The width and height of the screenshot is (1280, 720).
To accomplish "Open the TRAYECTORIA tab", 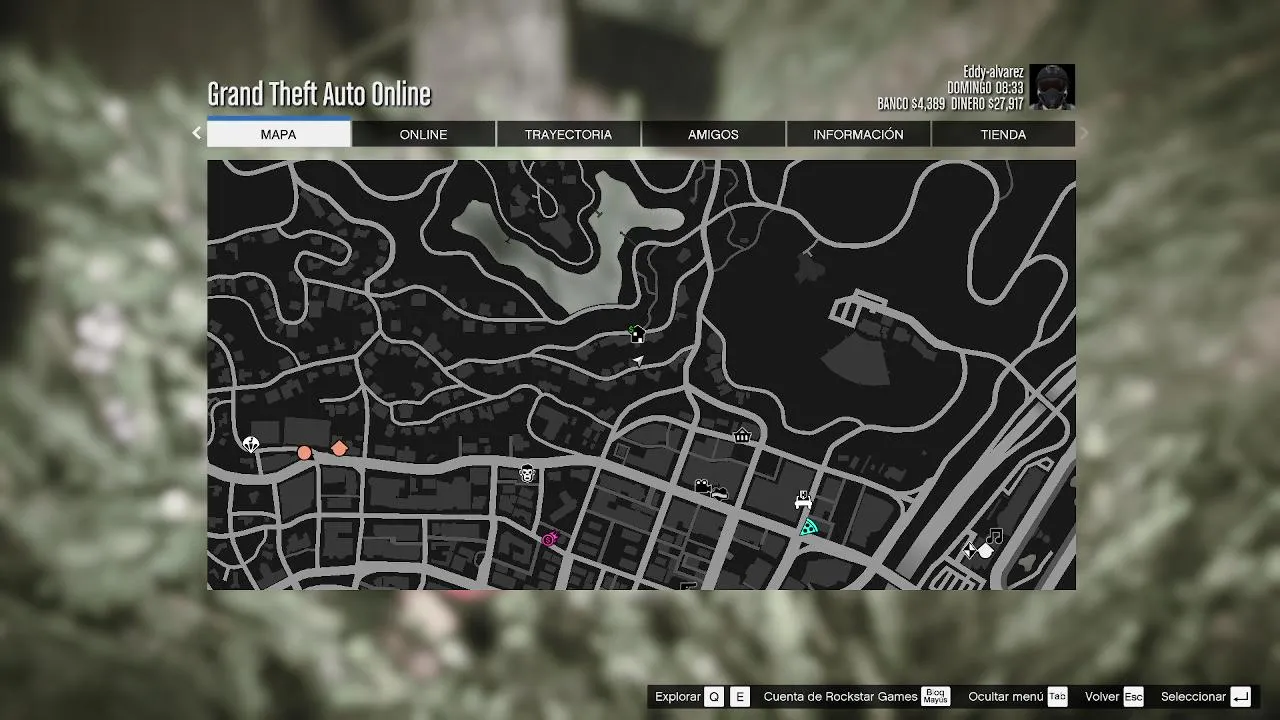I will point(568,134).
